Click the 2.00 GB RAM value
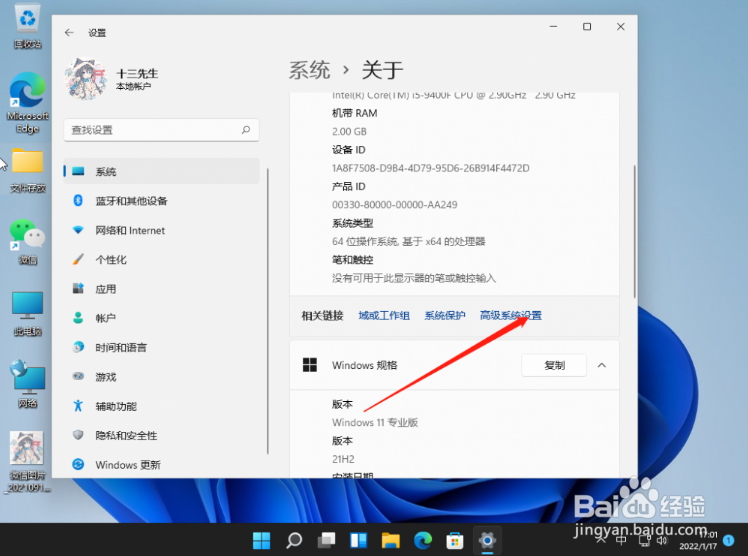The image size is (748, 556). coord(349,132)
